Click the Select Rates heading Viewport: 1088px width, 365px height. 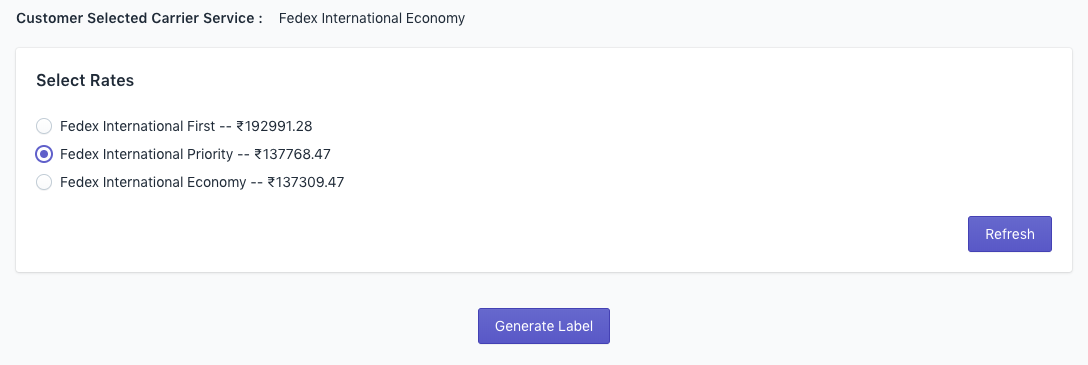85,80
